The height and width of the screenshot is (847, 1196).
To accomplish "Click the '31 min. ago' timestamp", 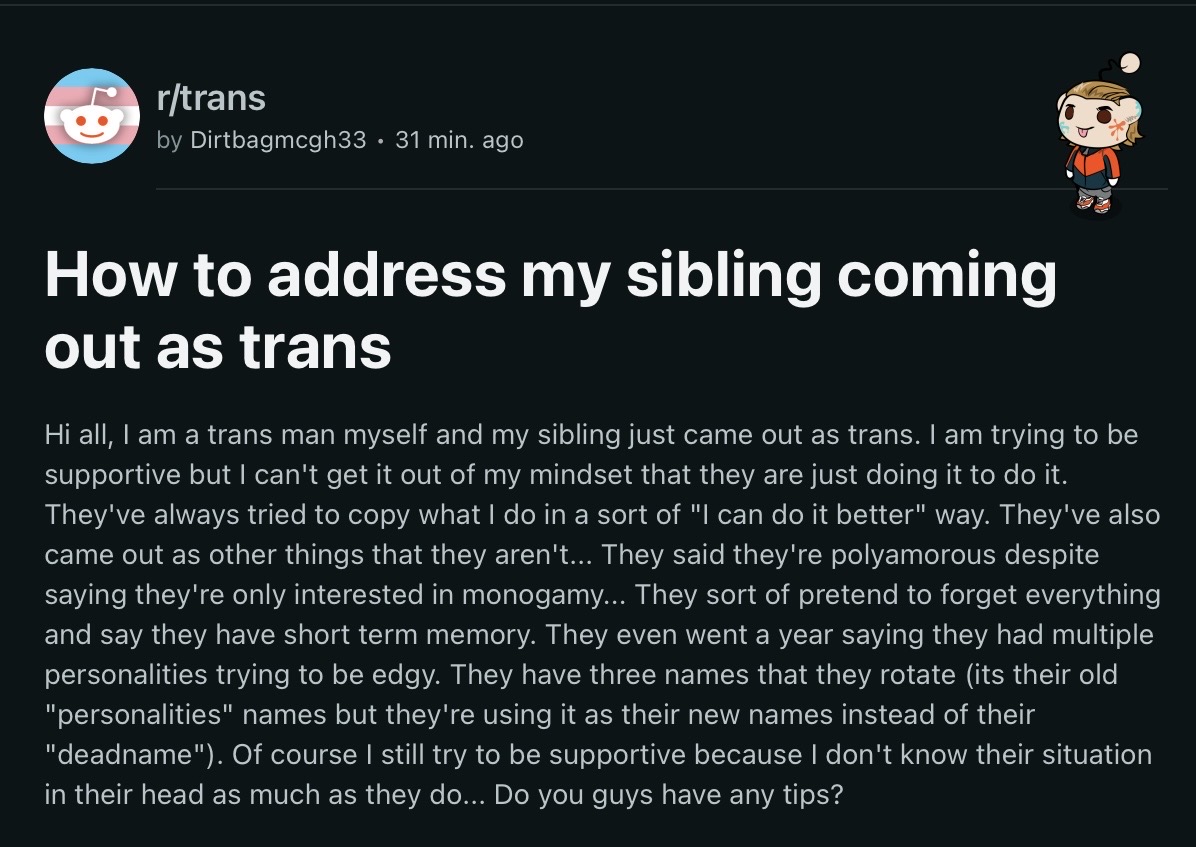I will (459, 140).
